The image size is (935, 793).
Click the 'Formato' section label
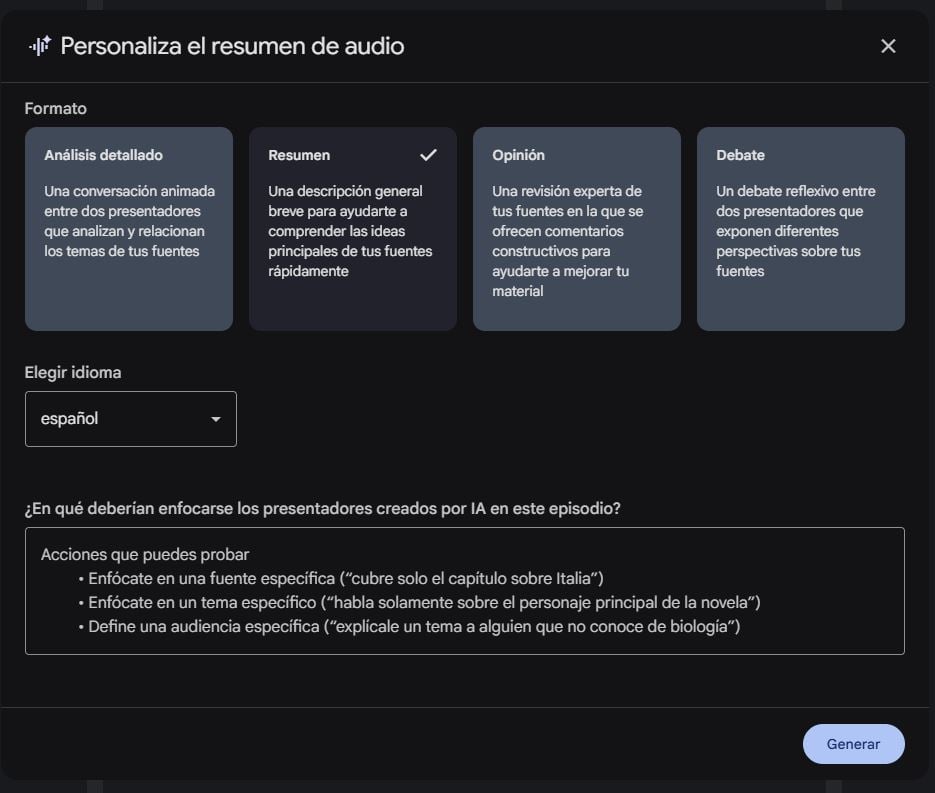point(55,108)
